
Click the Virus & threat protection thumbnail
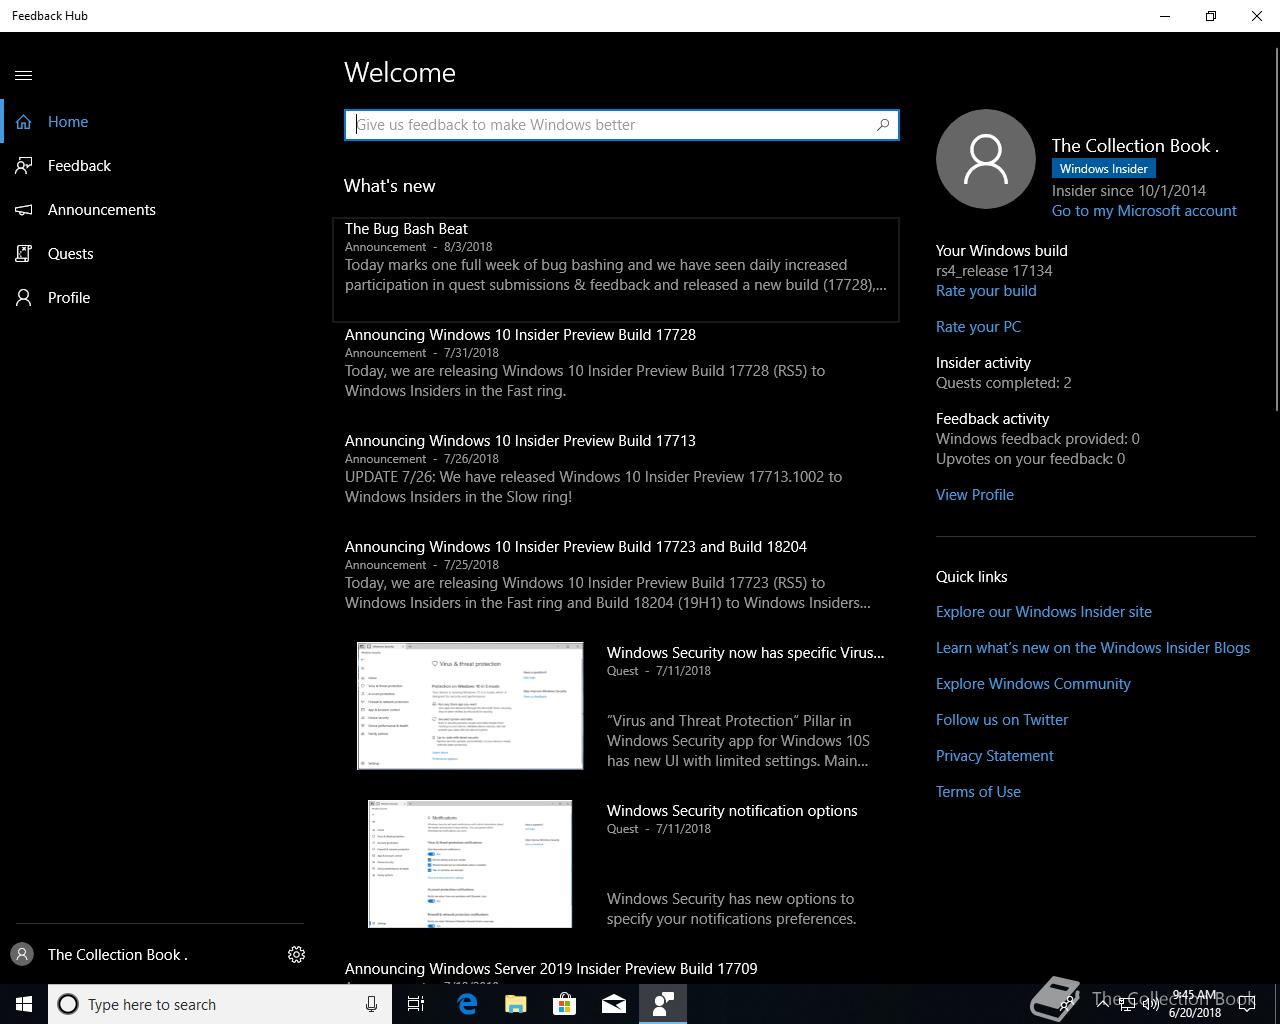(470, 706)
